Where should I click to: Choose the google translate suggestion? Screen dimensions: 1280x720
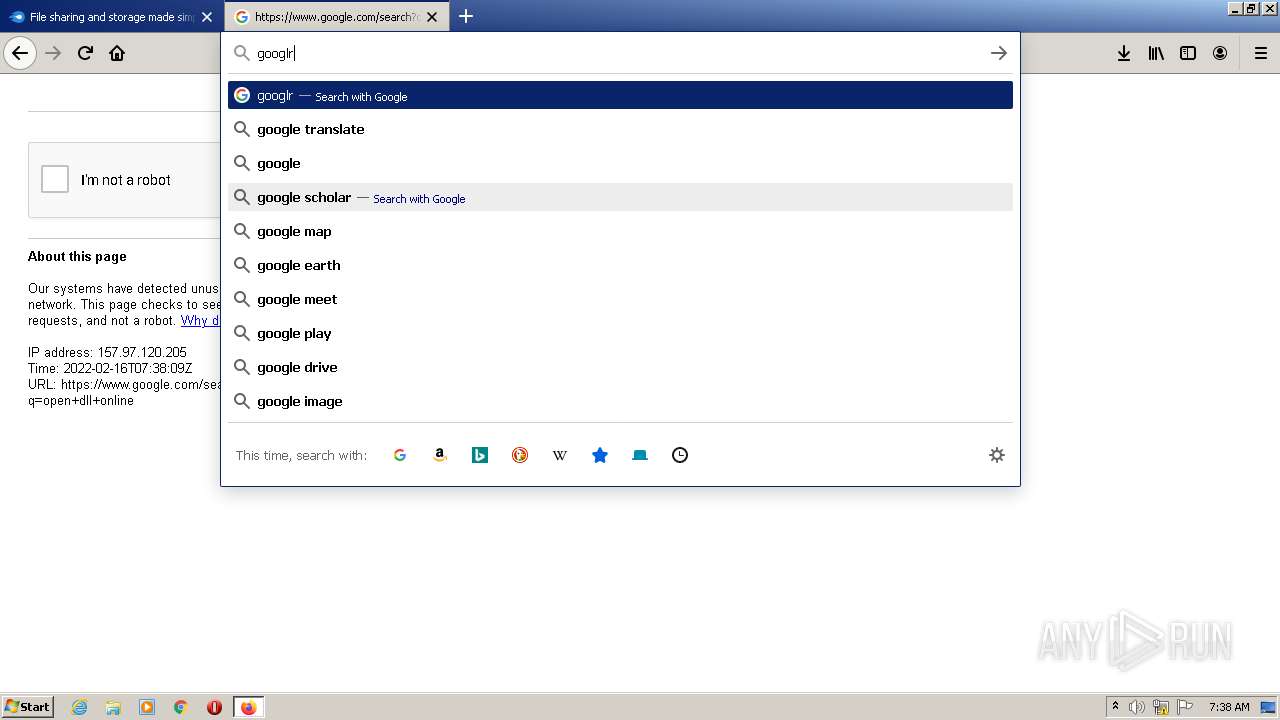620,129
